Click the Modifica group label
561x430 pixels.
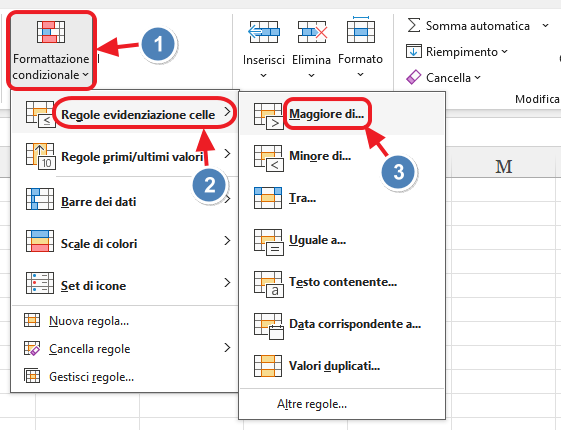tap(537, 99)
